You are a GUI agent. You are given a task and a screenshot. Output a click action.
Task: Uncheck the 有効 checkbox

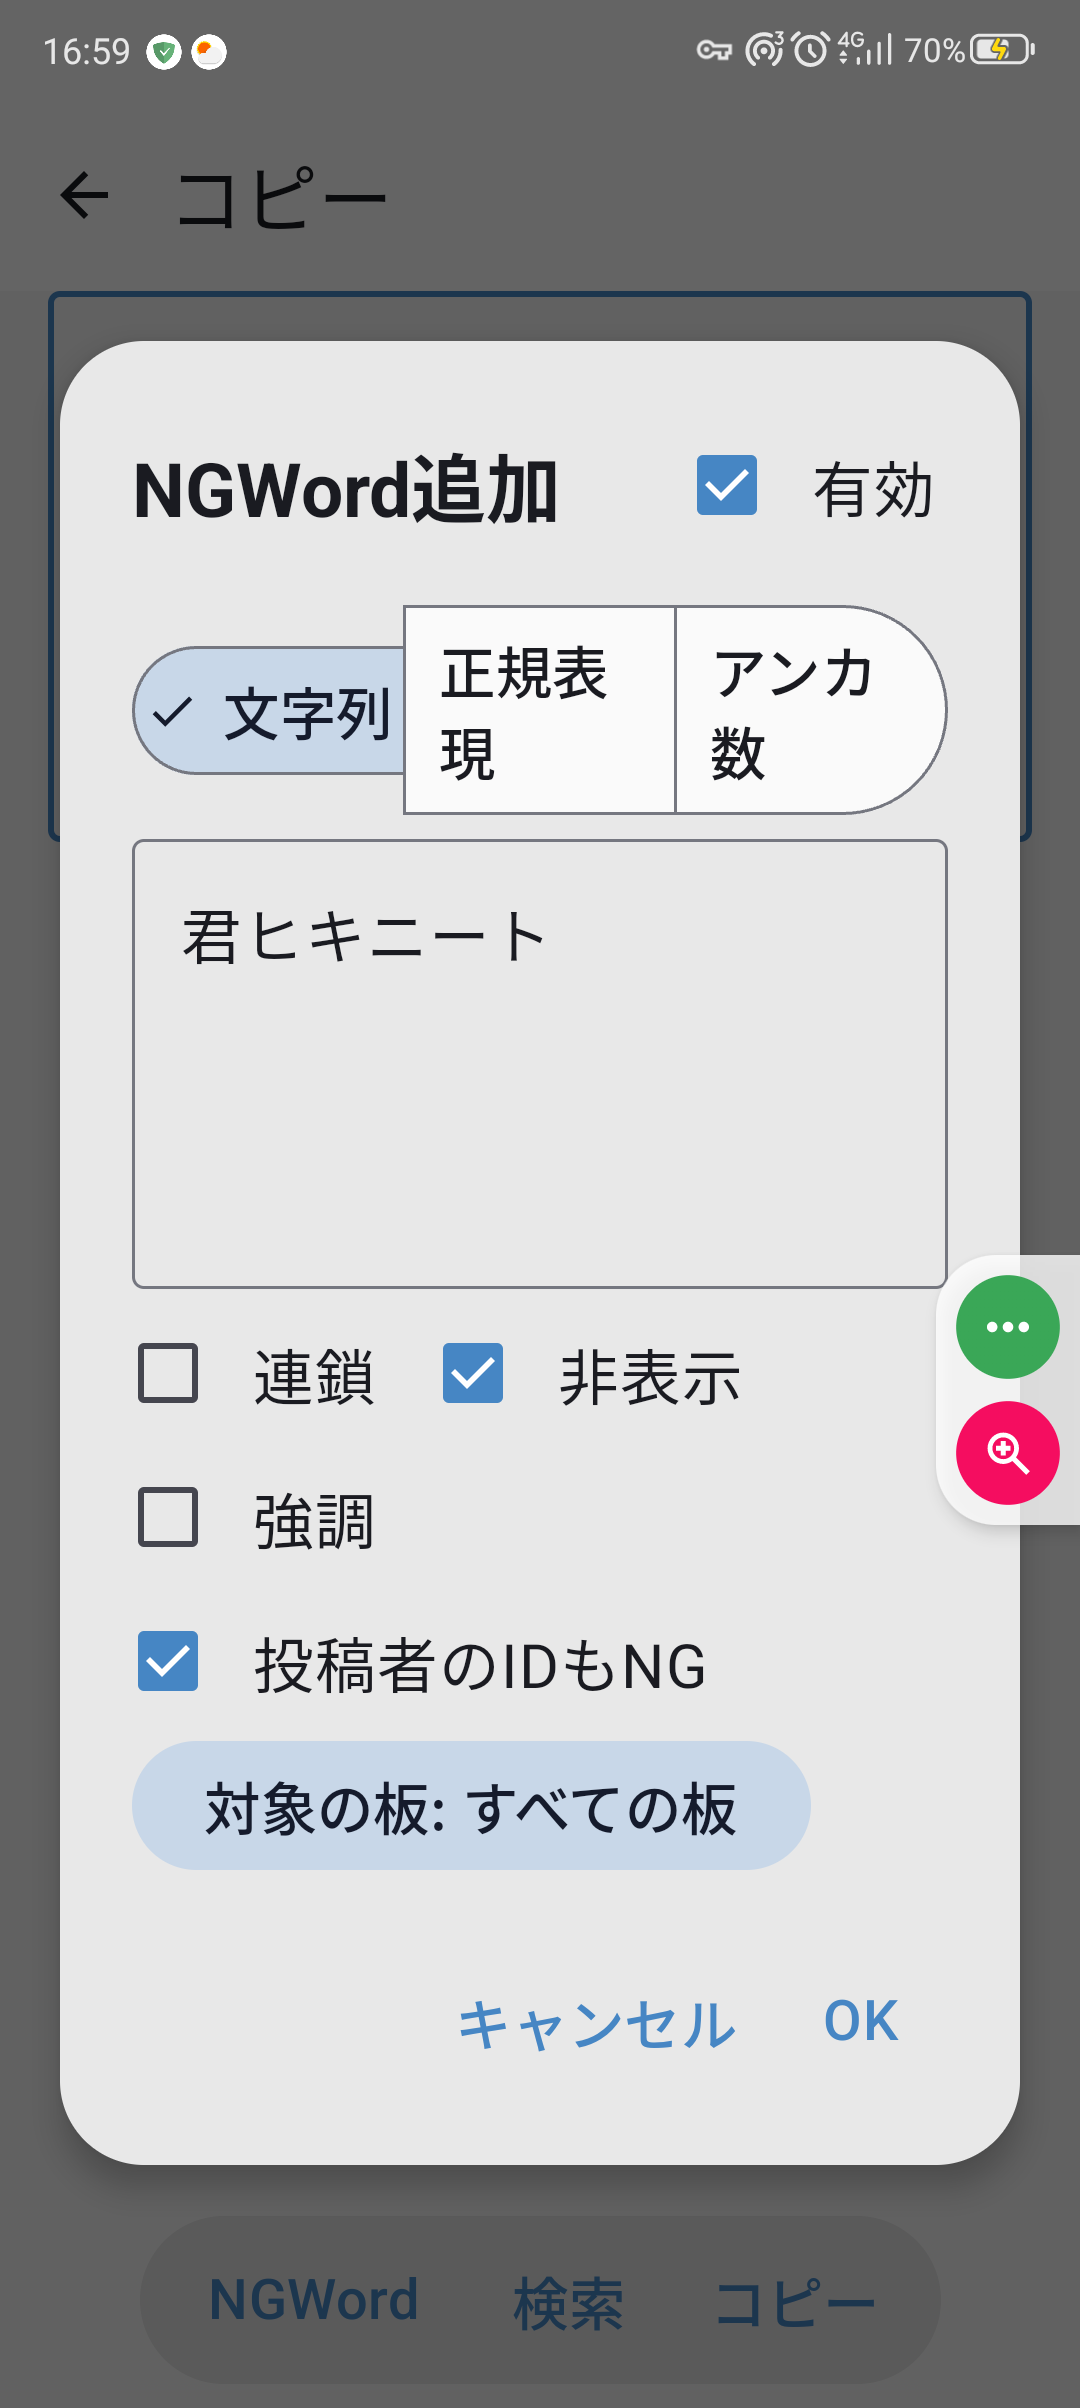(727, 486)
